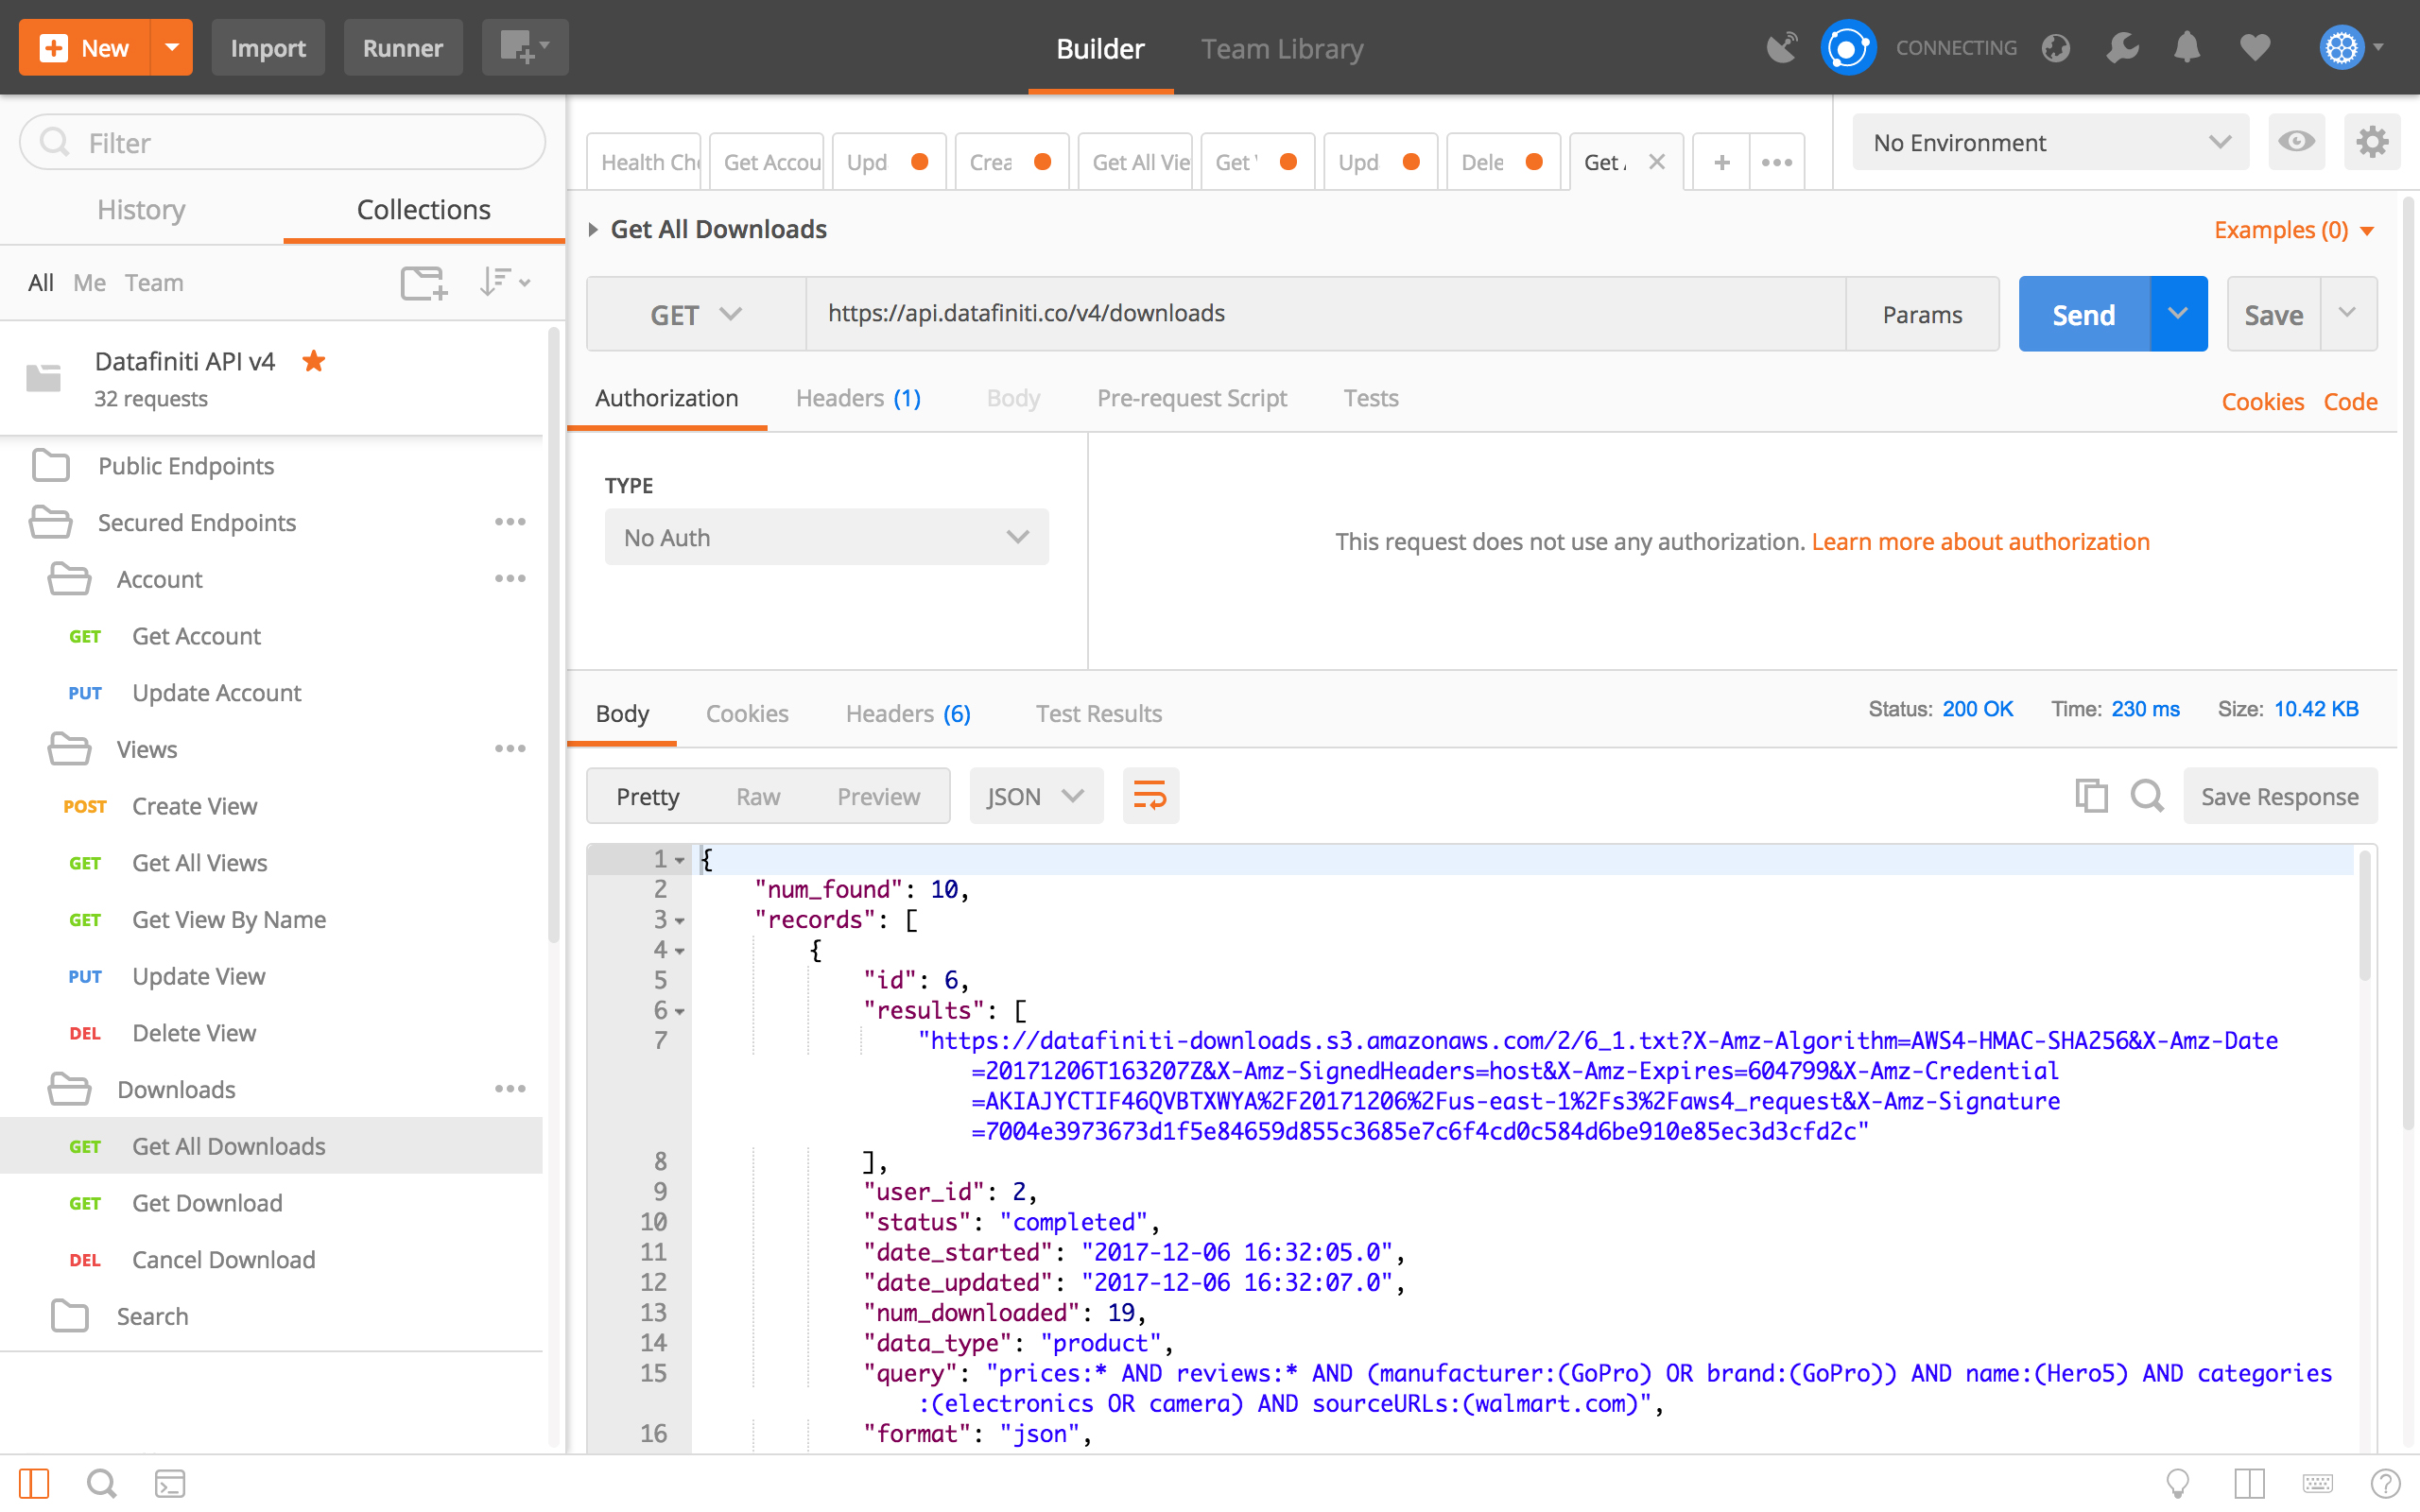
Task: Open Secured Endpoints folder options menu
Action: coord(510,522)
